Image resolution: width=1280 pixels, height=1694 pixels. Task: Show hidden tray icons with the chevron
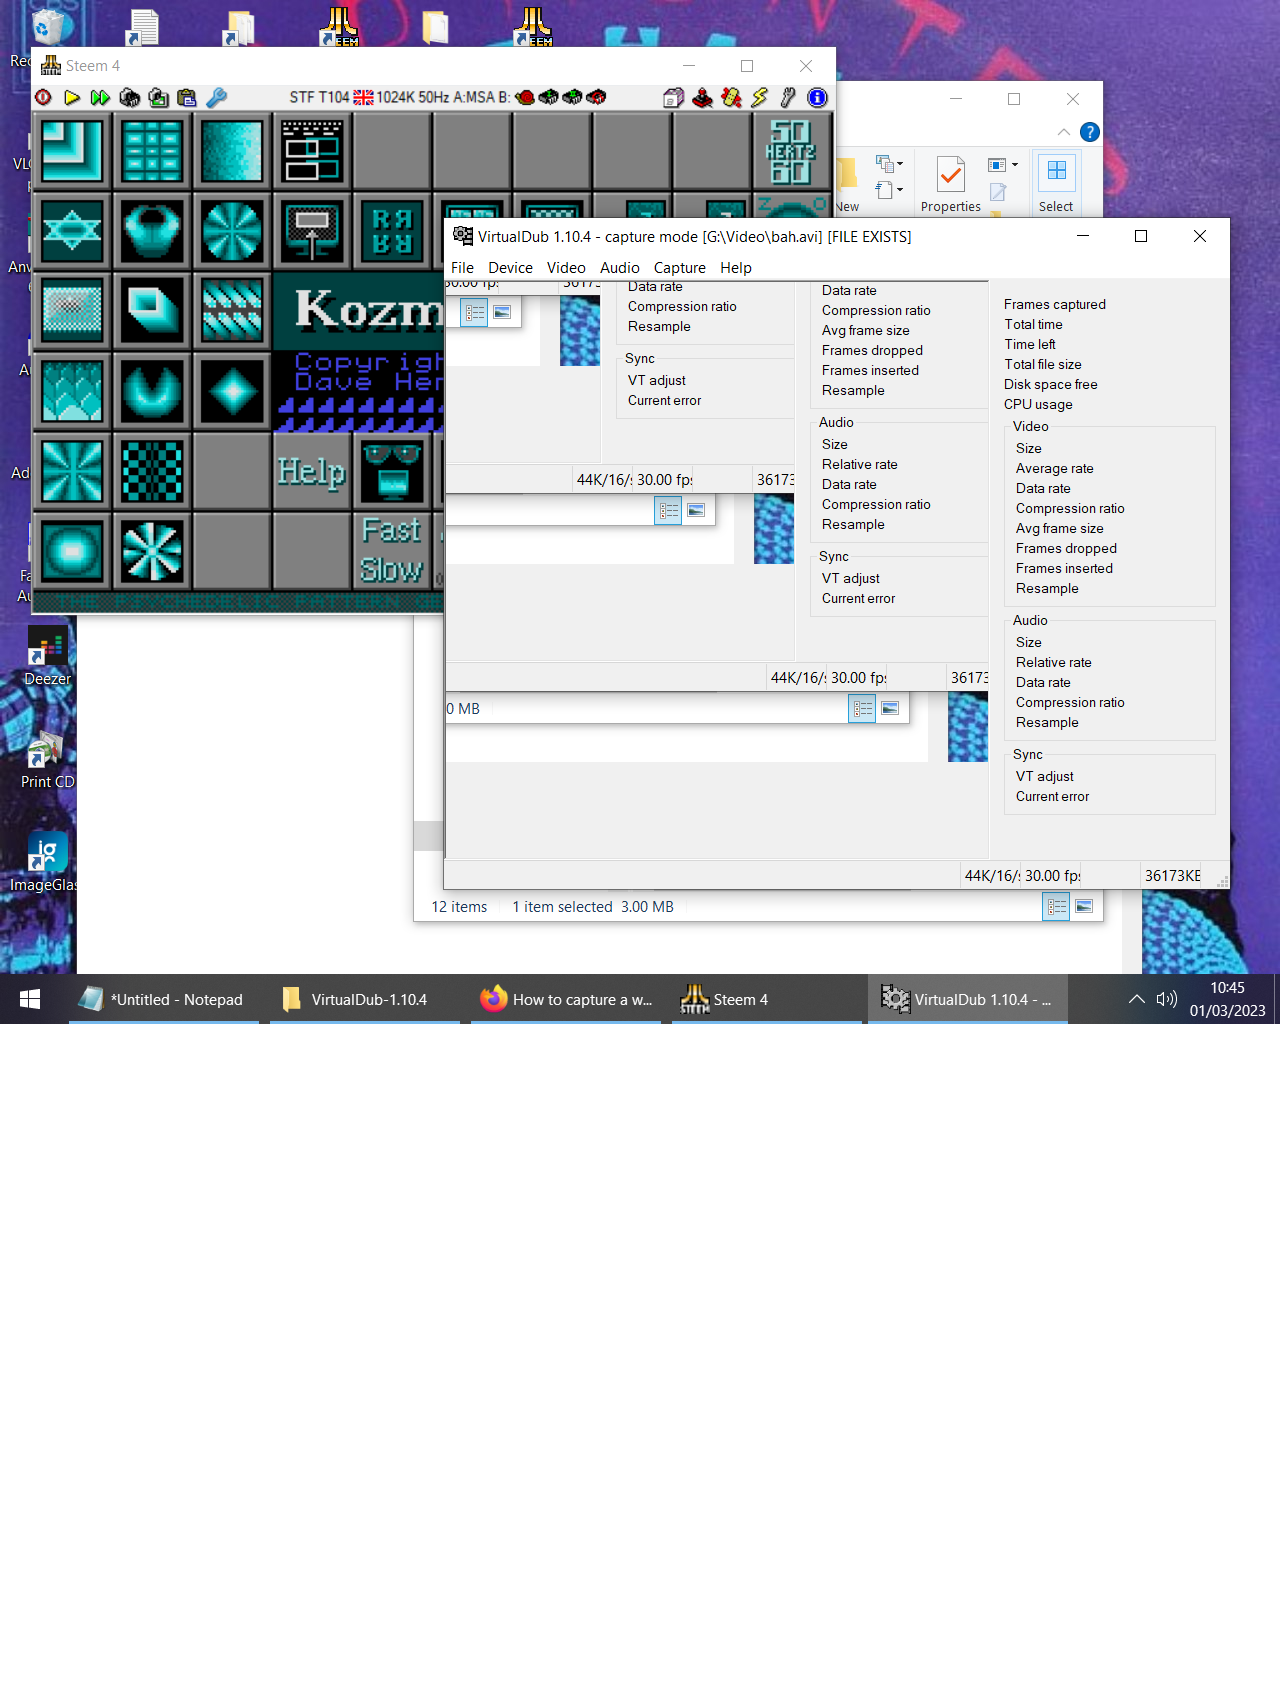[x=1137, y=999]
